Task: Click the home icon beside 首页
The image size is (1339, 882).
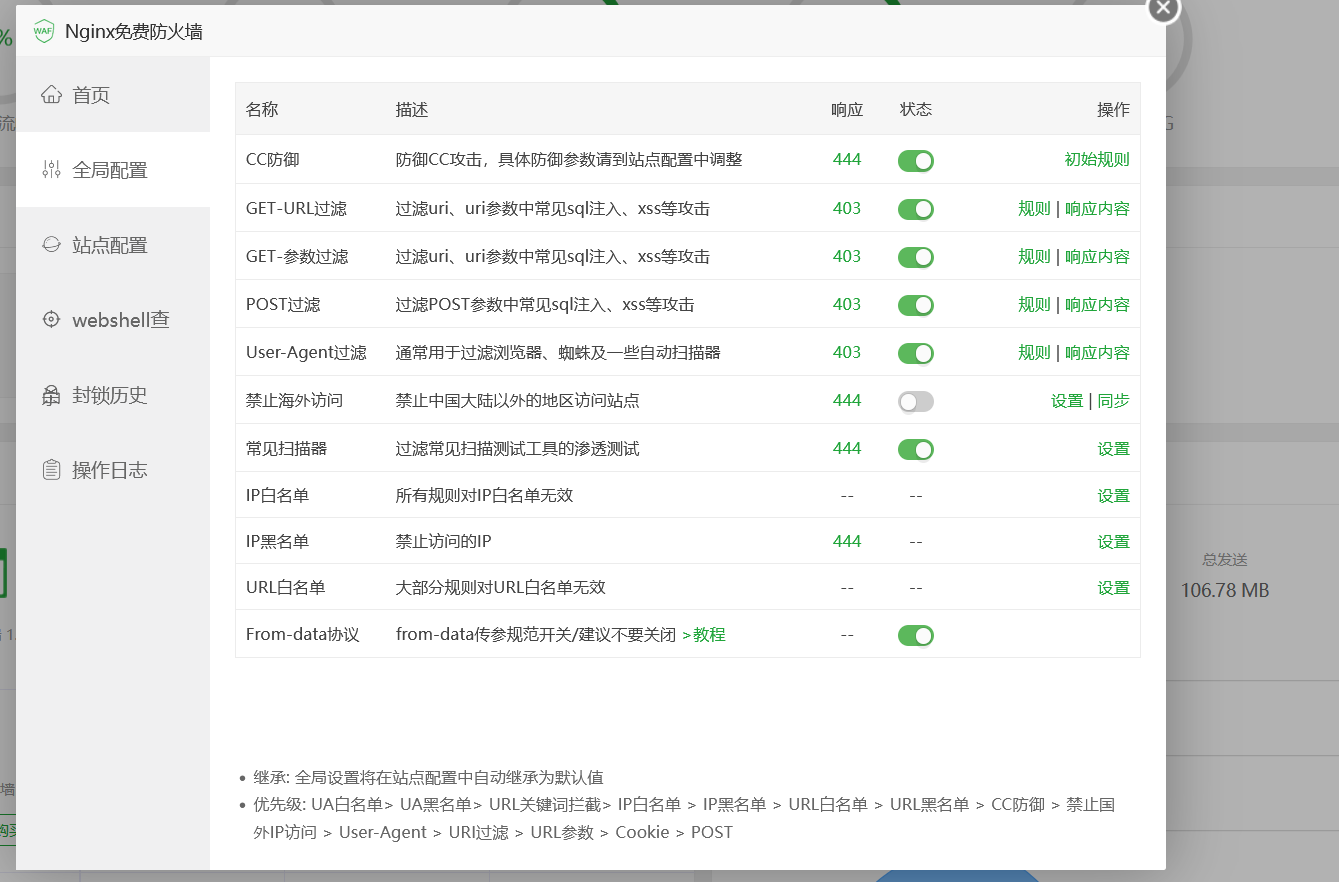Action: pos(51,95)
